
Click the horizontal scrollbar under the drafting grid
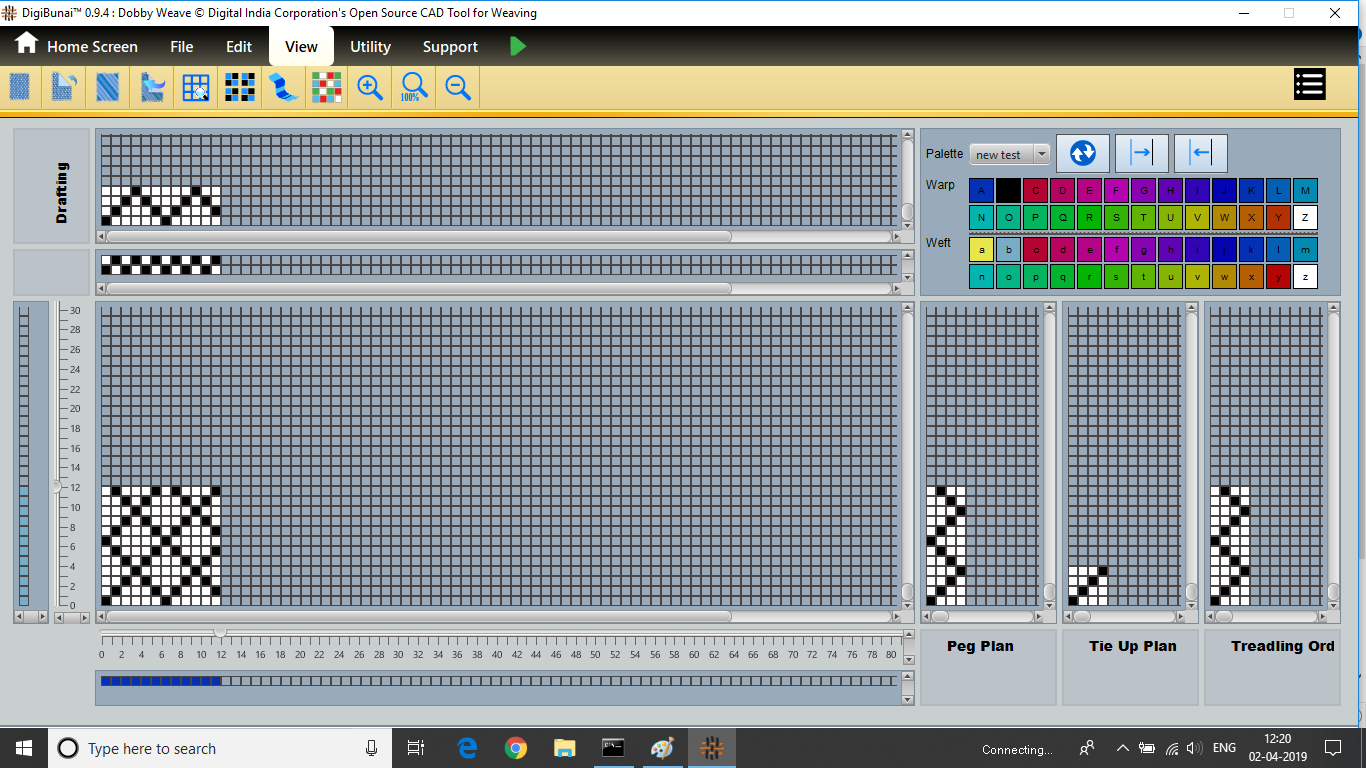tap(418, 237)
